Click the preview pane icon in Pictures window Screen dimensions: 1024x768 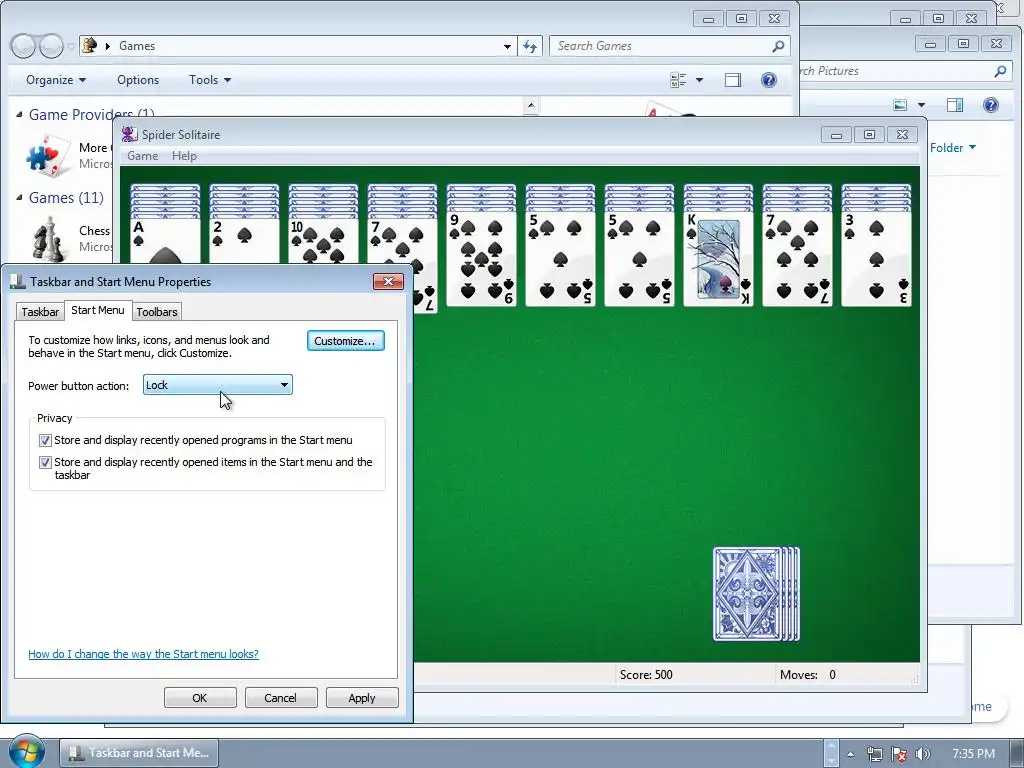tap(955, 105)
